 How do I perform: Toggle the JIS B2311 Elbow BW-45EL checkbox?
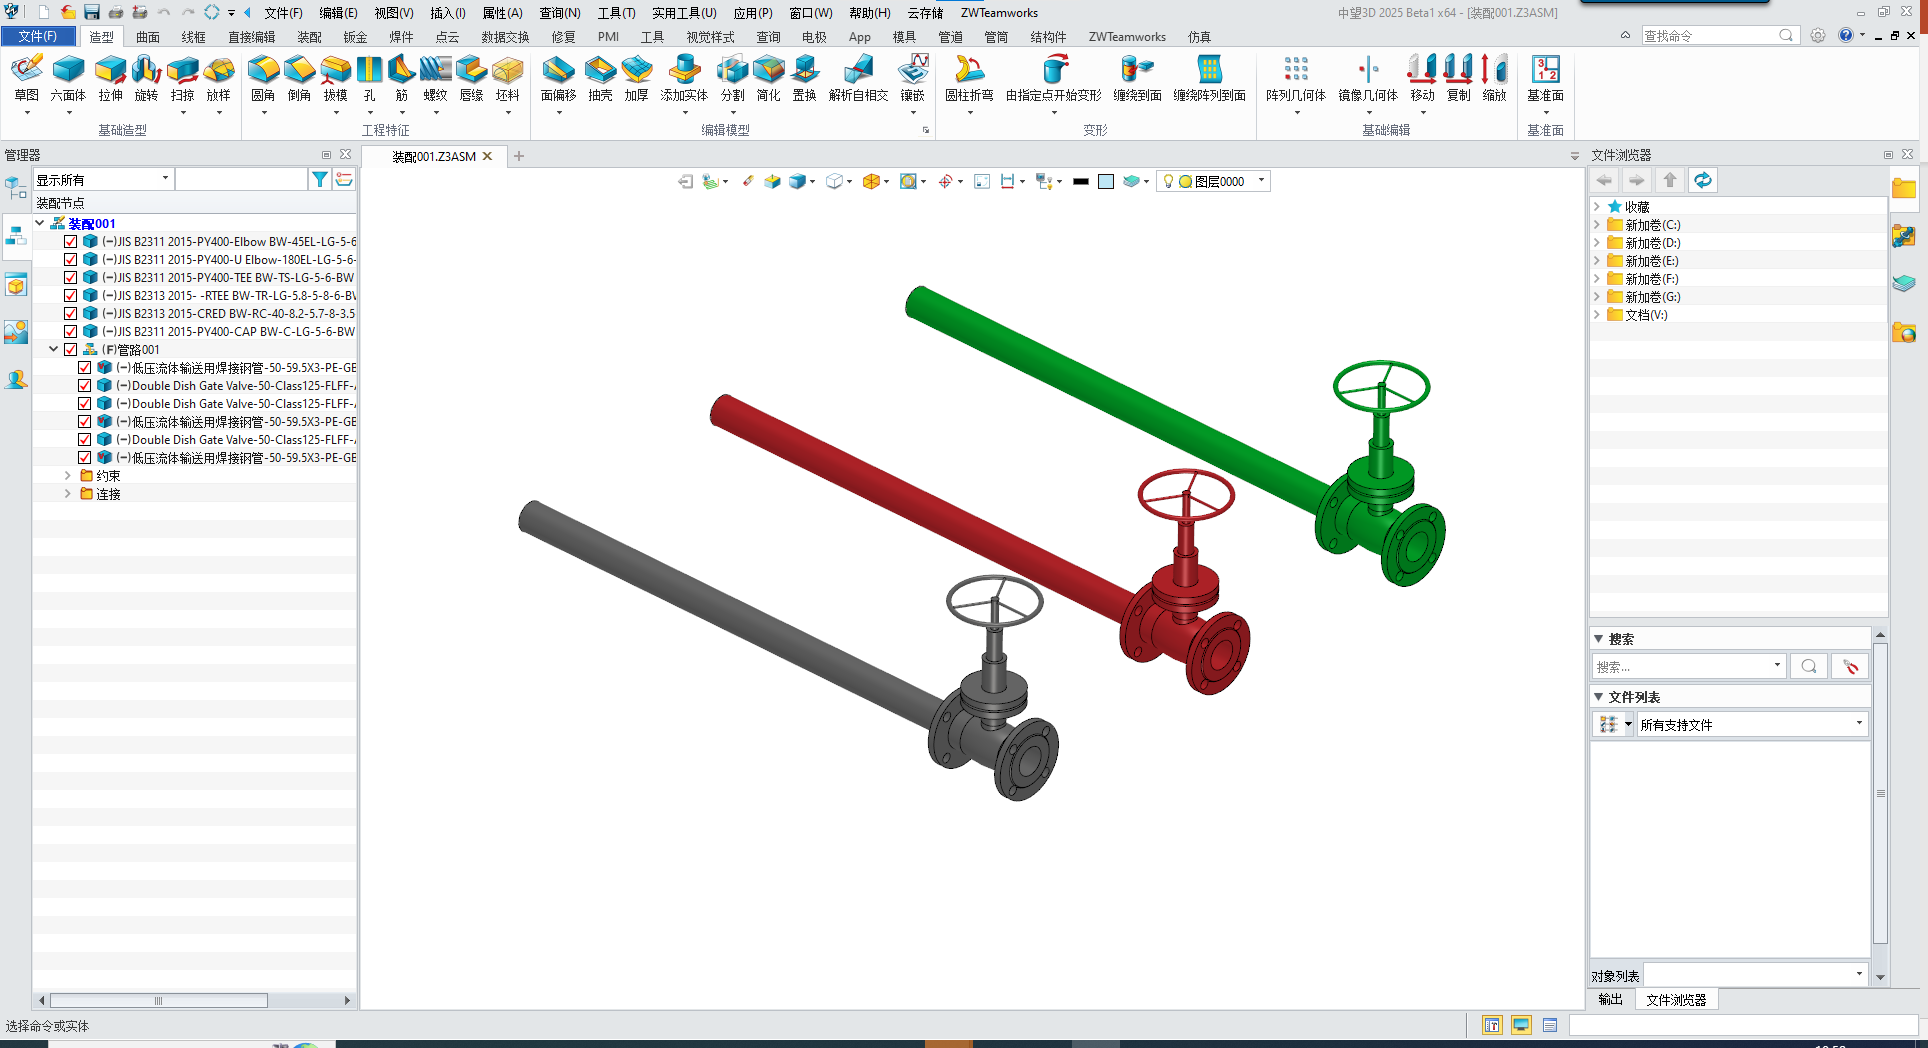click(x=71, y=242)
